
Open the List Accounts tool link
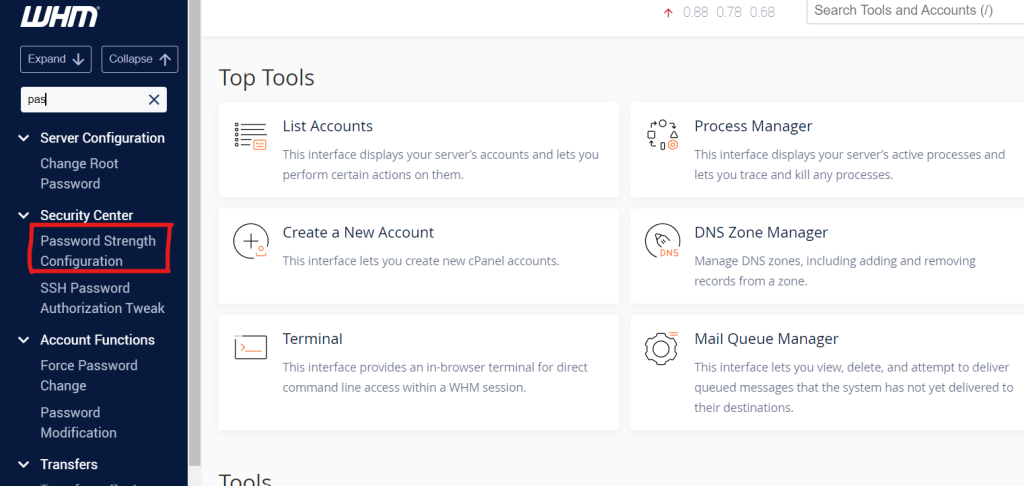[327, 126]
